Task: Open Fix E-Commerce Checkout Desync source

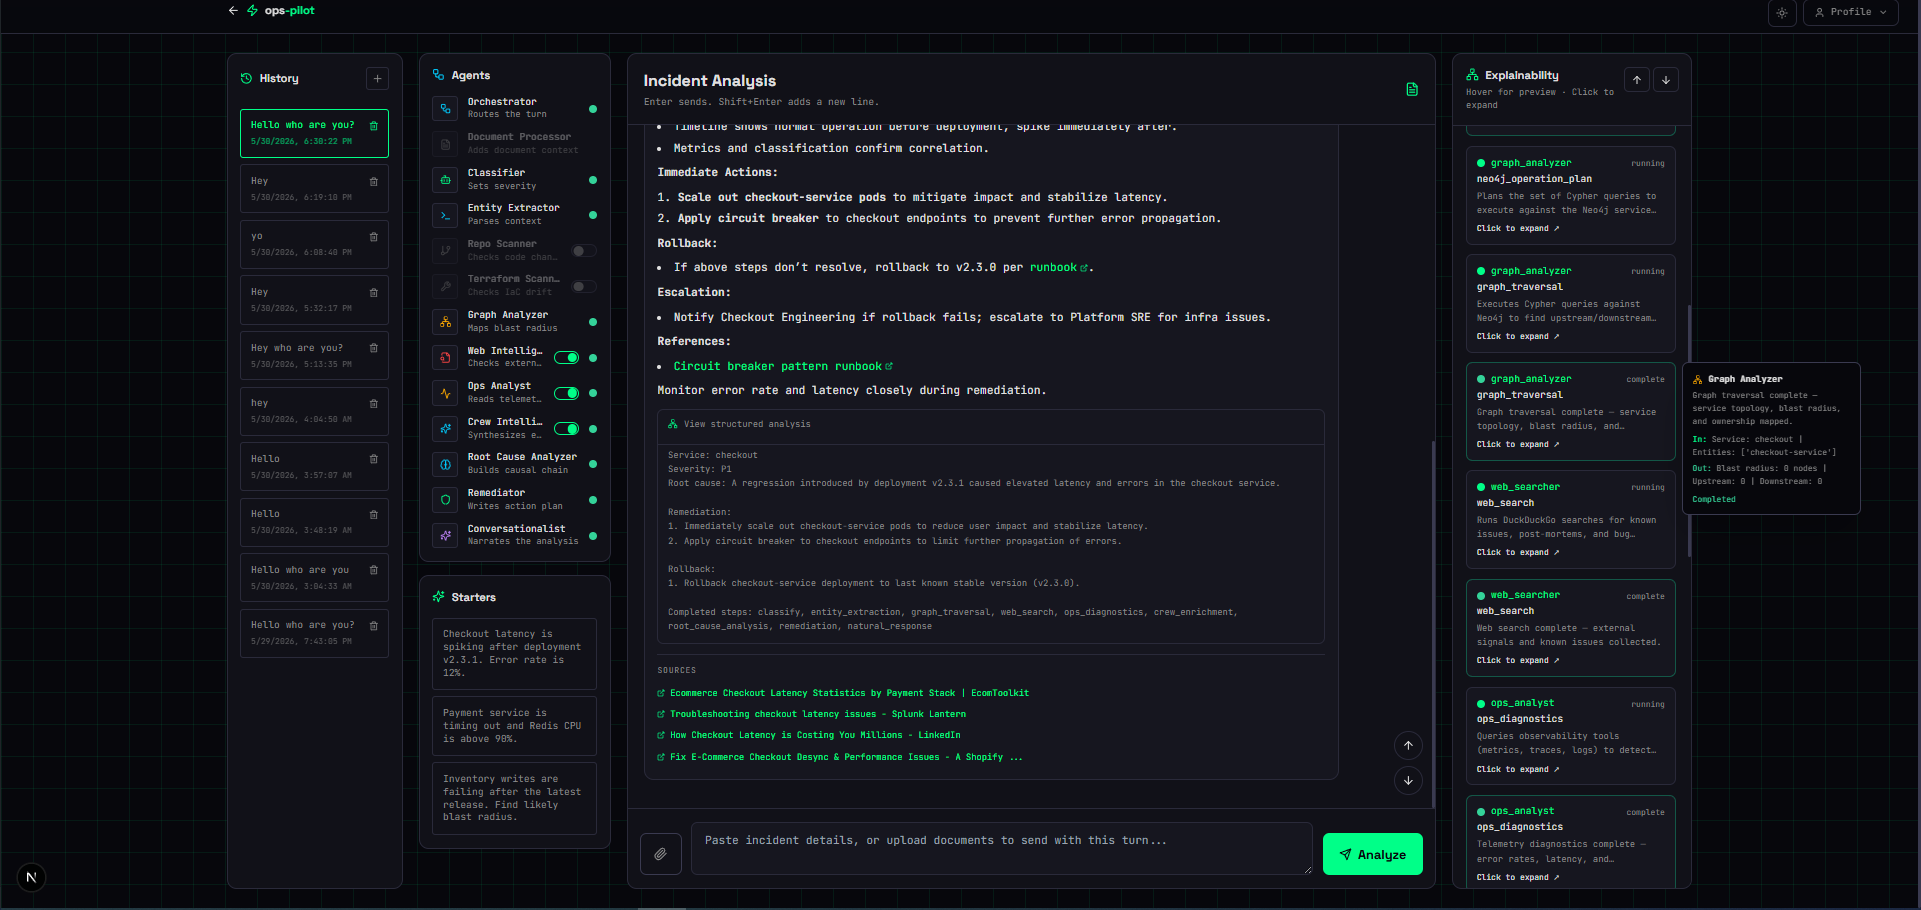Action: (x=840, y=757)
